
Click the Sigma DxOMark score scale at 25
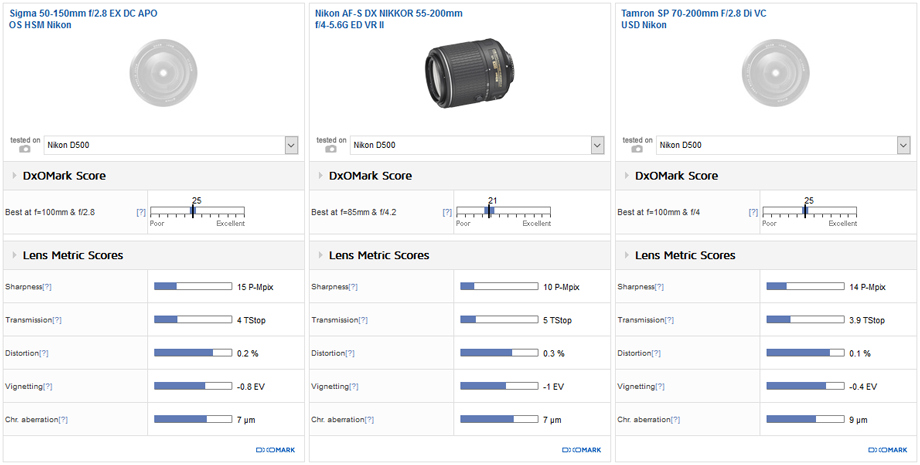pyautogui.click(x=197, y=212)
